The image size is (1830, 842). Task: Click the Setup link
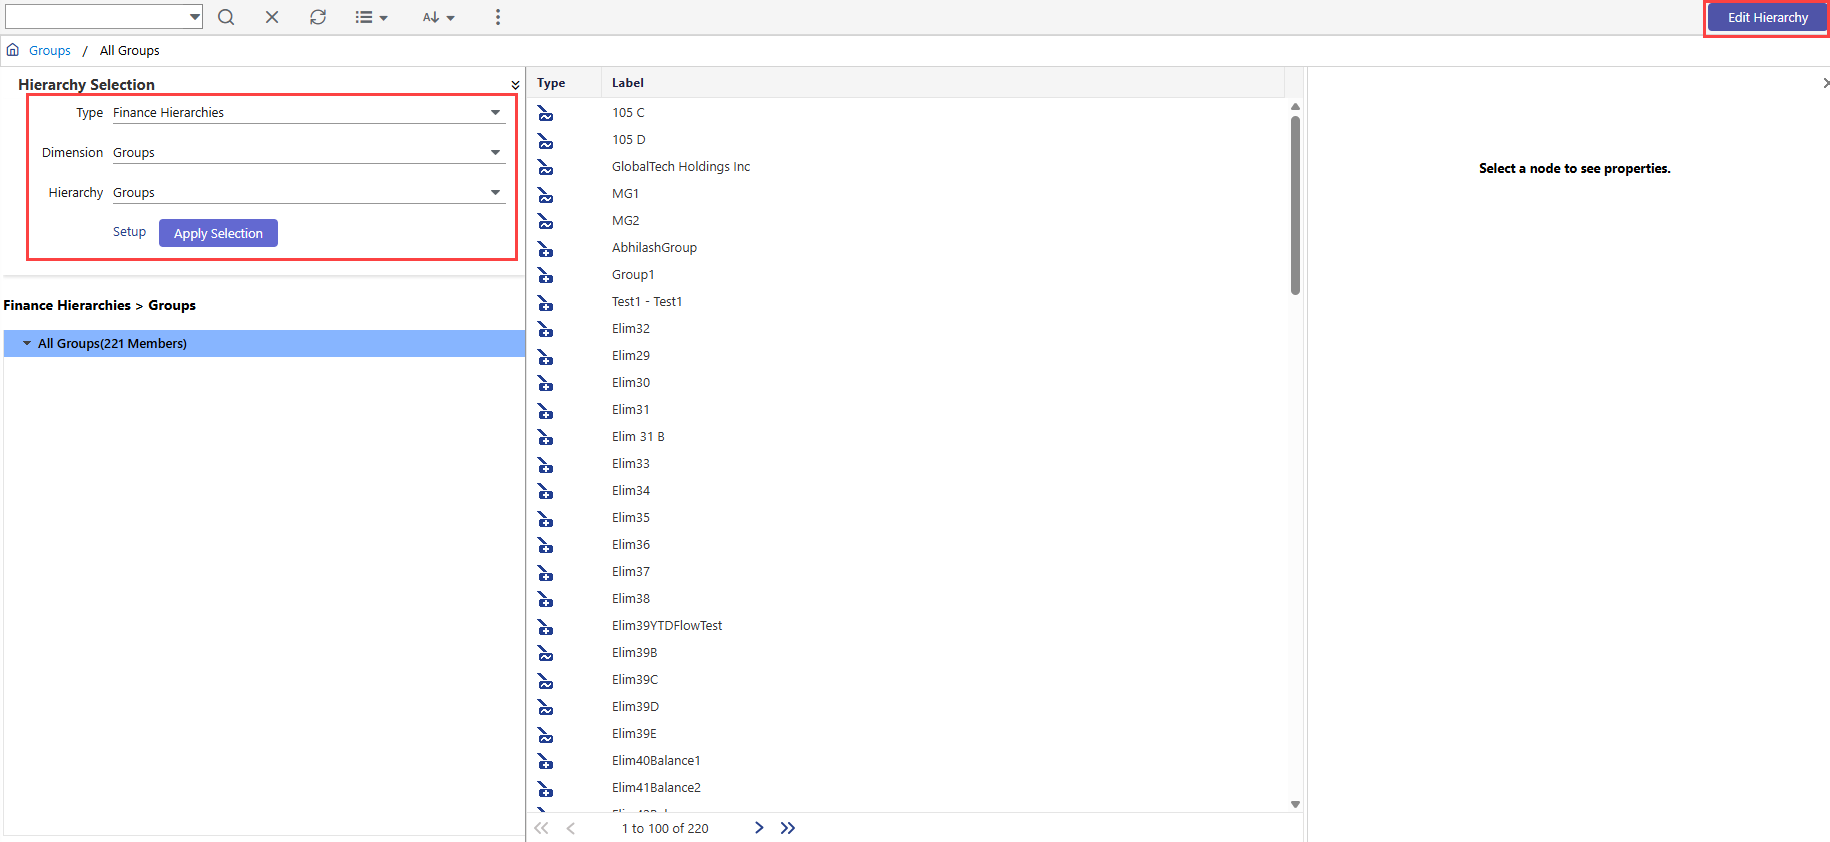tap(129, 232)
